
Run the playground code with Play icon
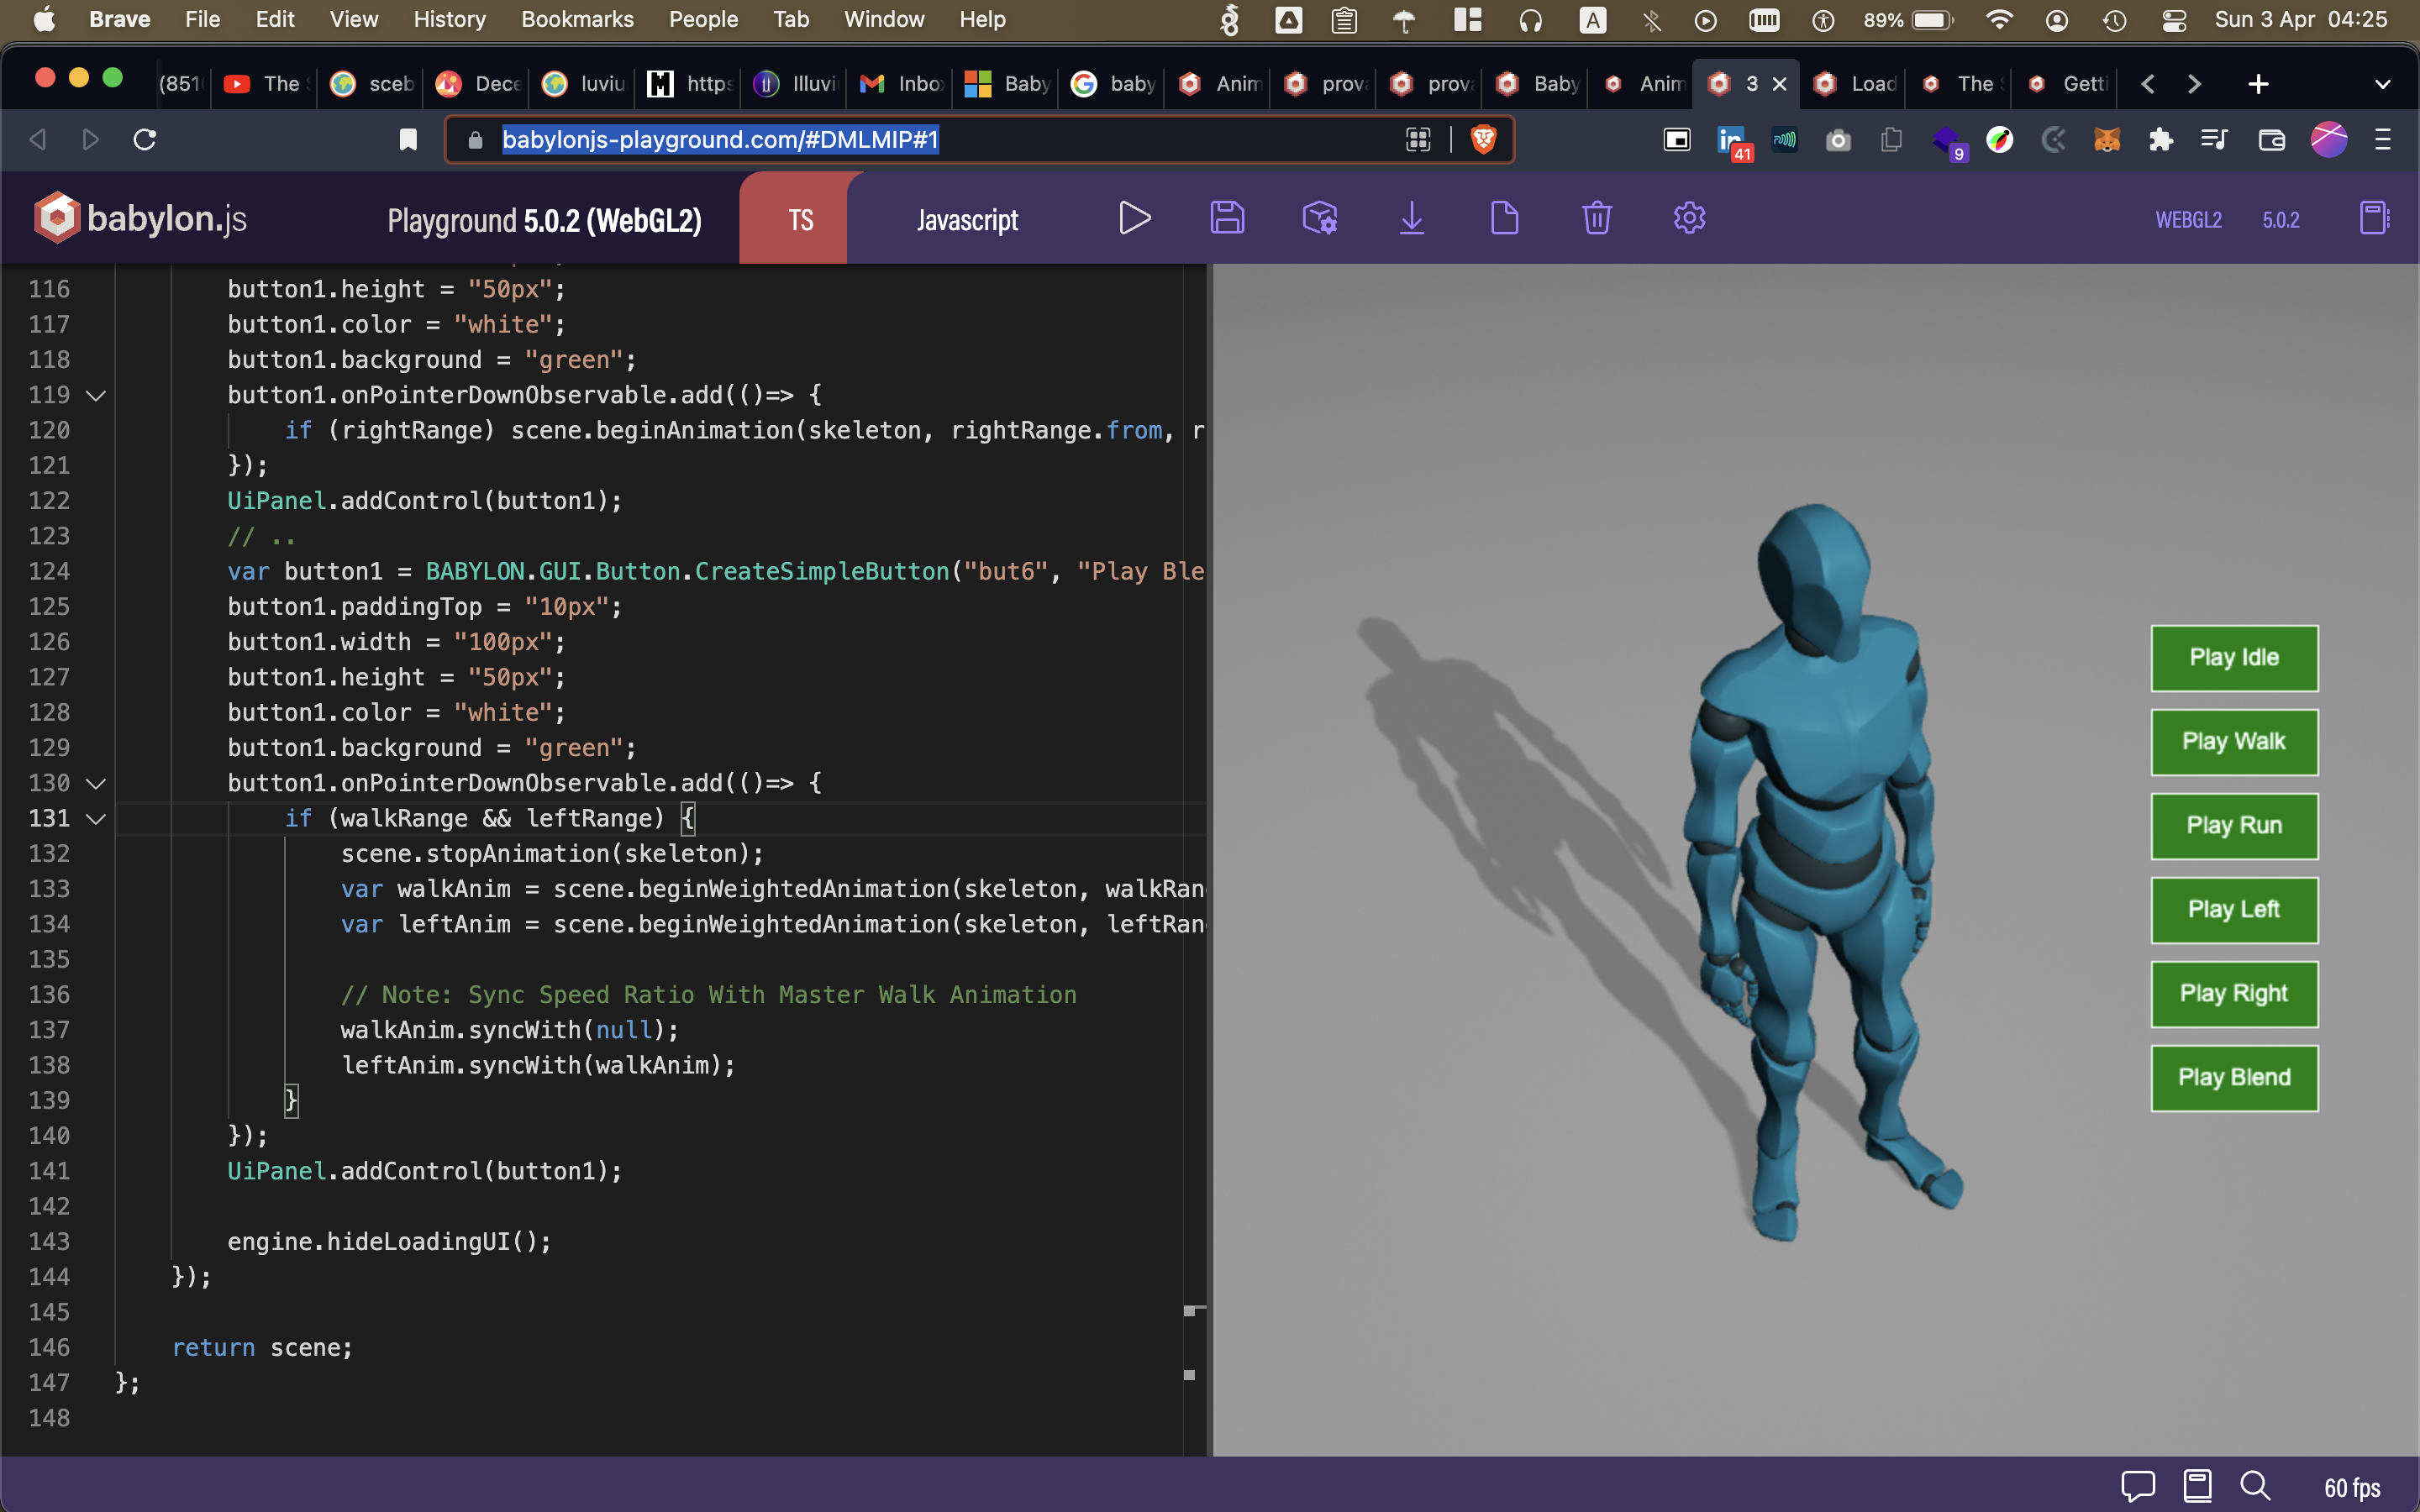[1134, 218]
